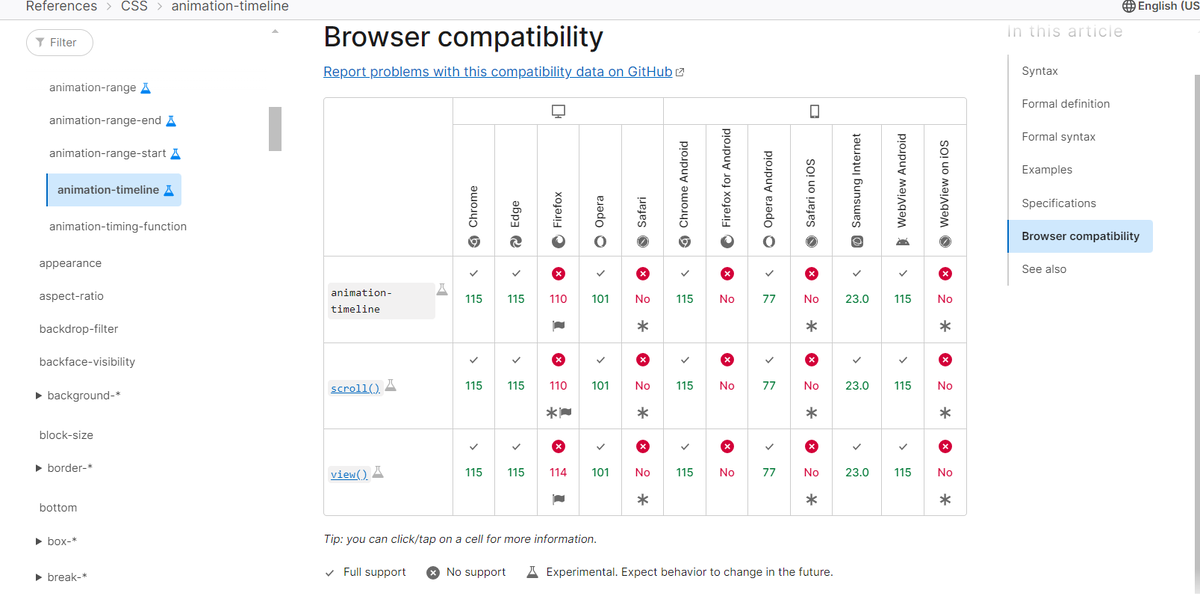The image size is (1200, 599).
Task: Go to Specifications section in article outline
Action: 1058,203
